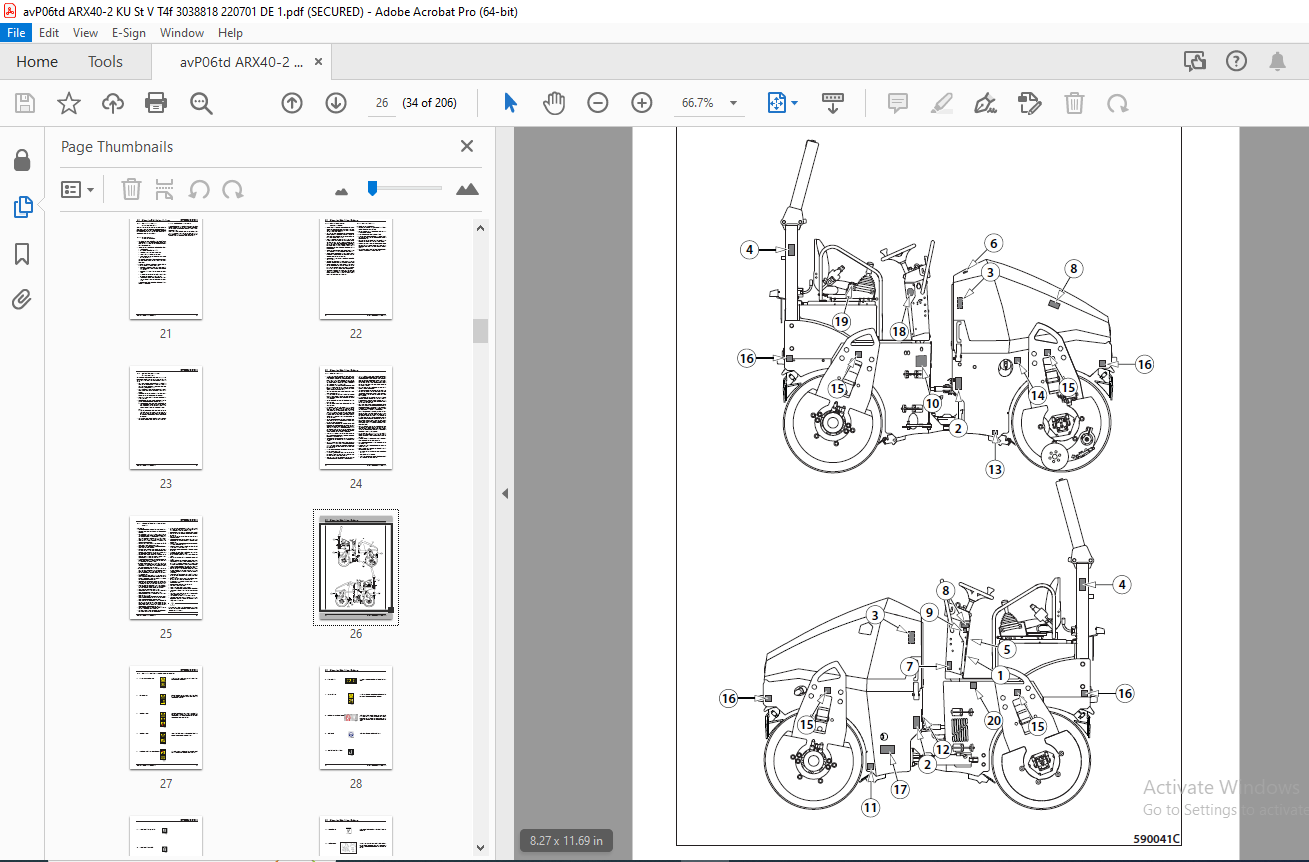Select the highlight text tool

point(941,103)
